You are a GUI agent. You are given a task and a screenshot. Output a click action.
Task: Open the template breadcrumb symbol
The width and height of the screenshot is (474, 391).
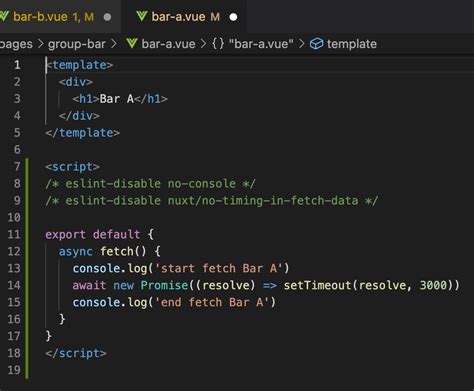pos(352,44)
